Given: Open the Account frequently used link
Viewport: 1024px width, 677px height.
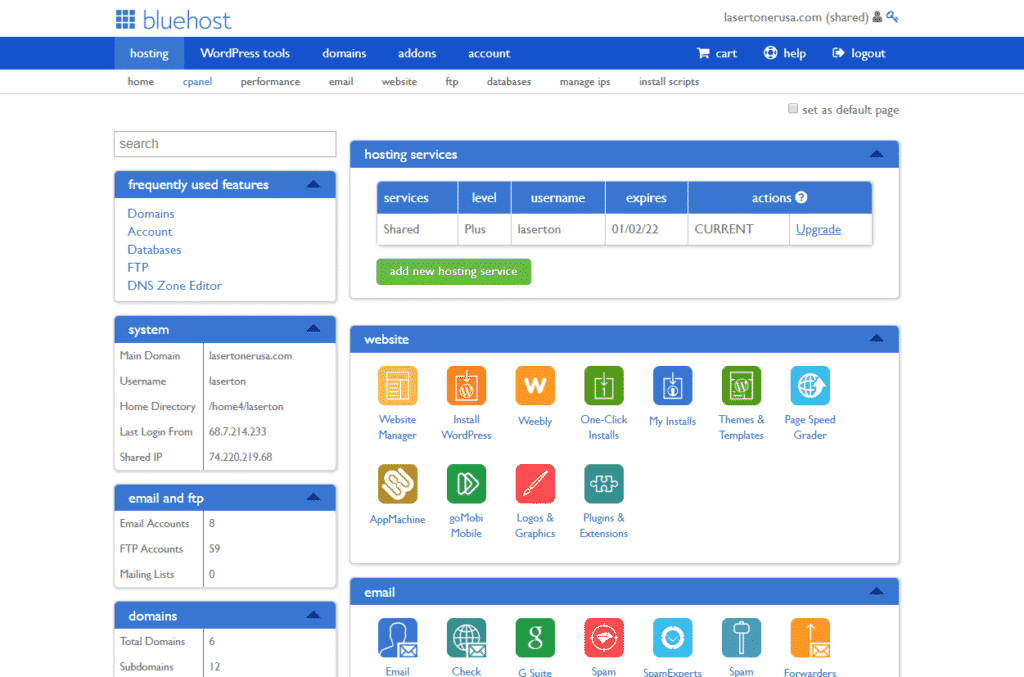Looking at the screenshot, I should (150, 232).
